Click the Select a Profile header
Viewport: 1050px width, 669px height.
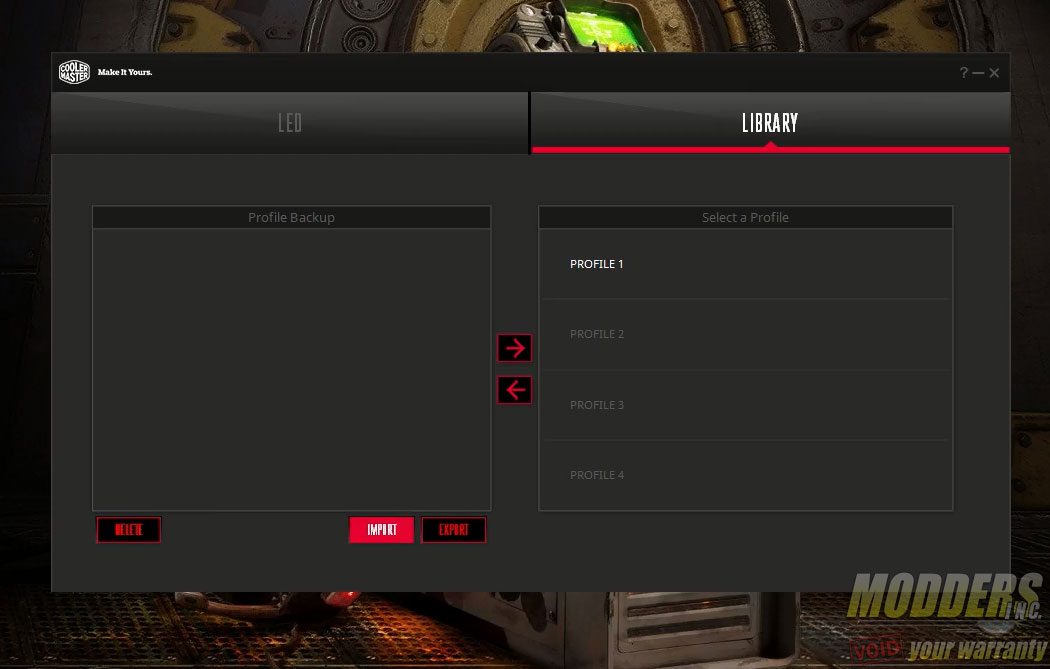(745, 218)
